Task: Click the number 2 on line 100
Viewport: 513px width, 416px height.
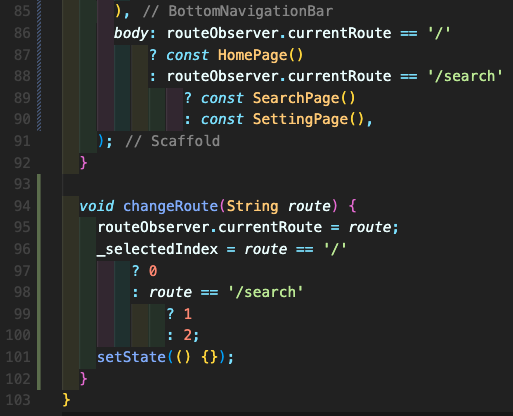Action: point(188,335)
